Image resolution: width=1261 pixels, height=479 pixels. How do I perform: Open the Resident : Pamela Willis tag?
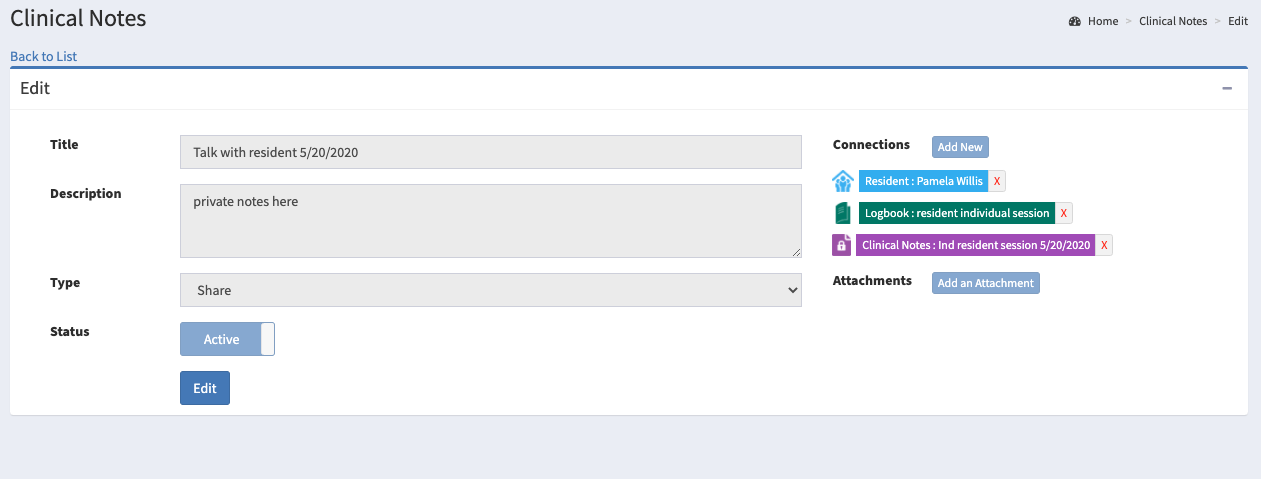[923, 181]
